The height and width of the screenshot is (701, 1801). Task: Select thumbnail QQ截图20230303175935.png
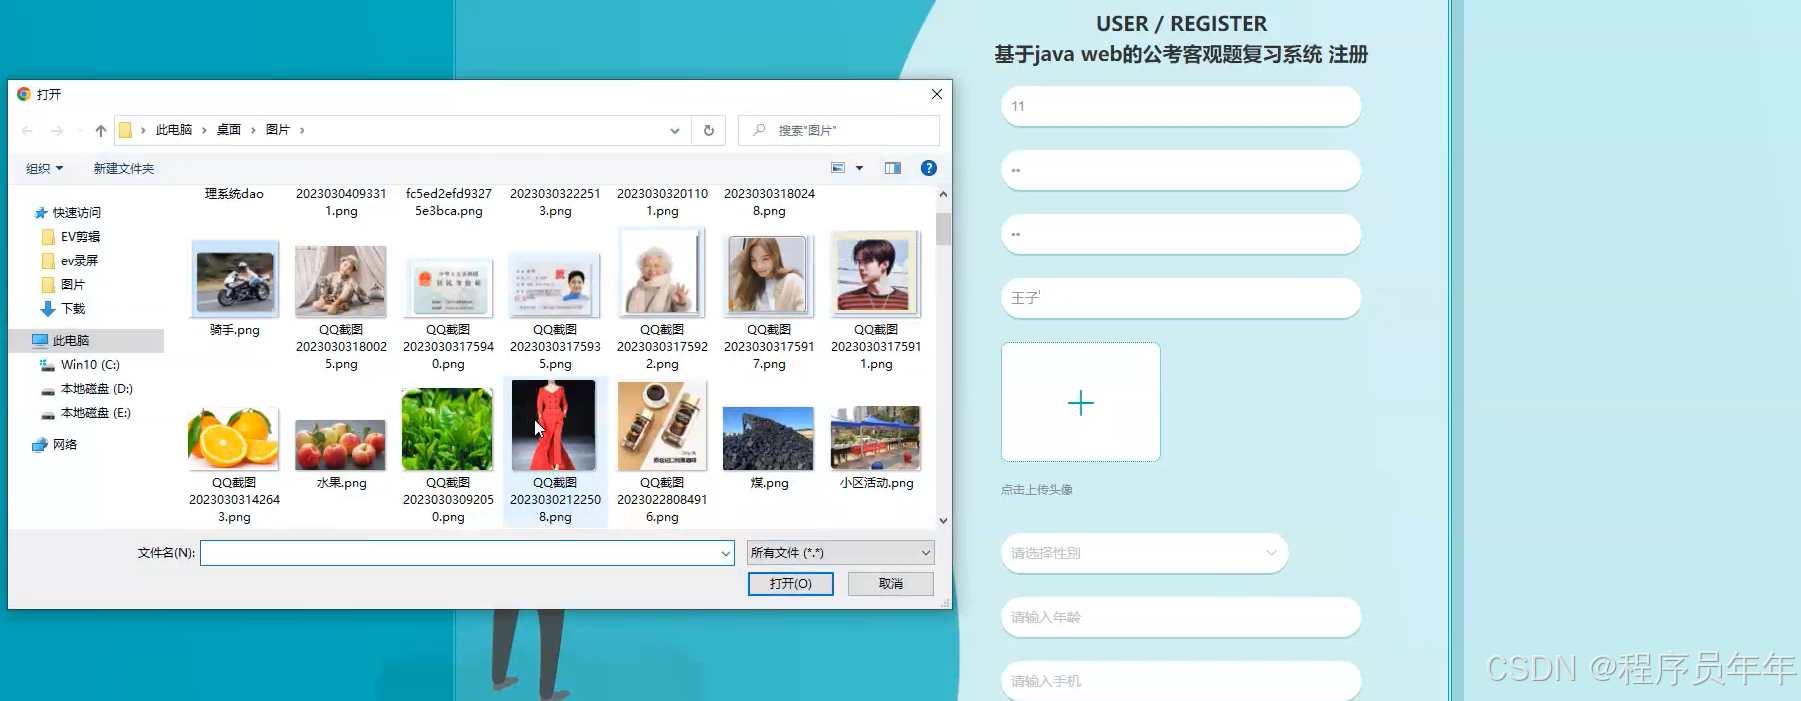point(555,285)
